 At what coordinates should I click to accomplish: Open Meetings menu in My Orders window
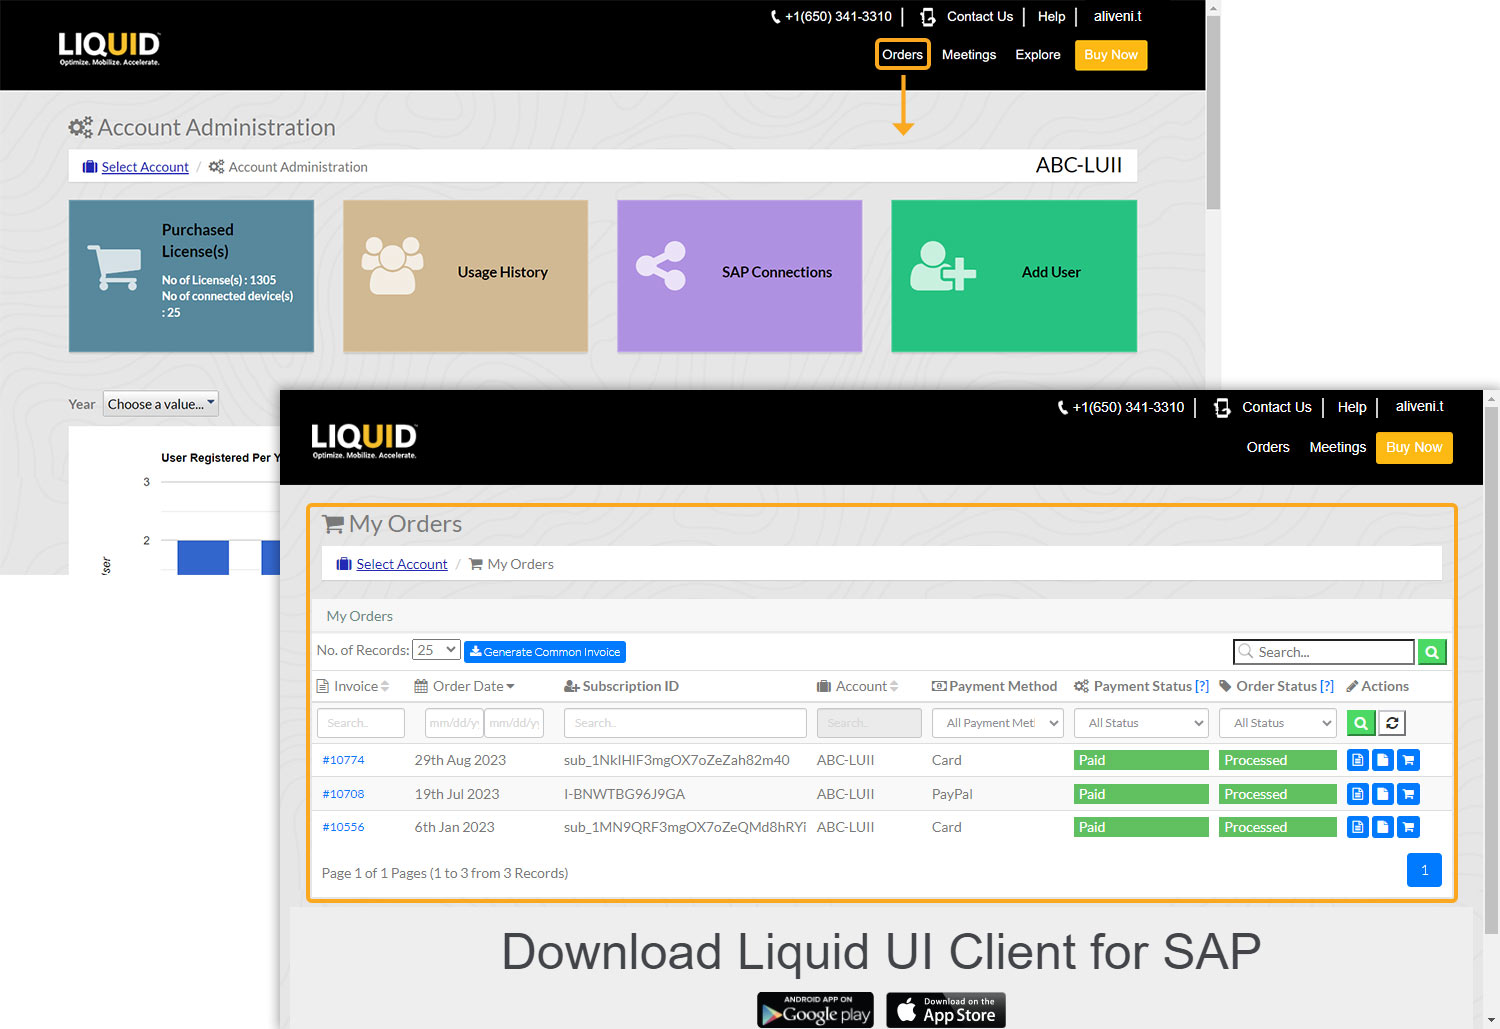[1338, 447]
